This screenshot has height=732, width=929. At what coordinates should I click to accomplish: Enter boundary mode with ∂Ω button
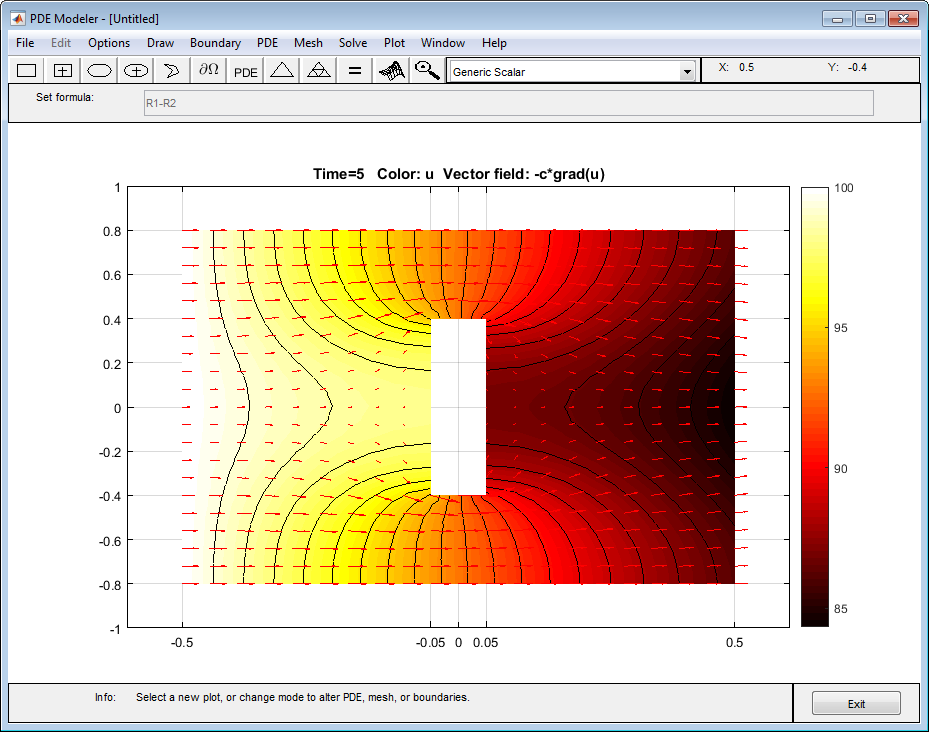[x=209, y=71]
